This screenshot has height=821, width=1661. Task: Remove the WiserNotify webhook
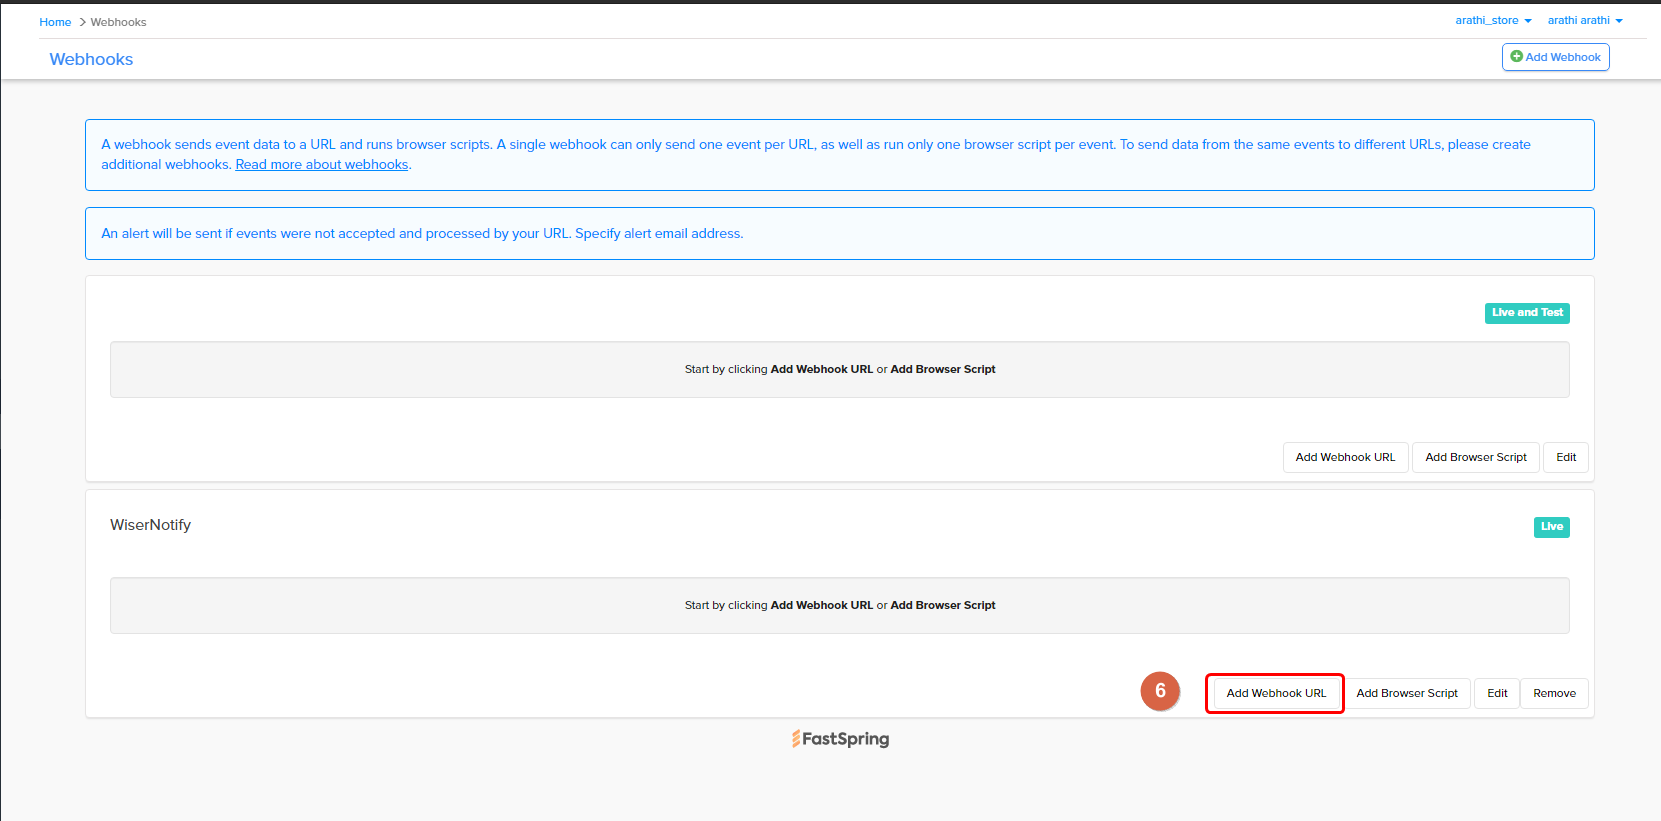pos(1554,693)
